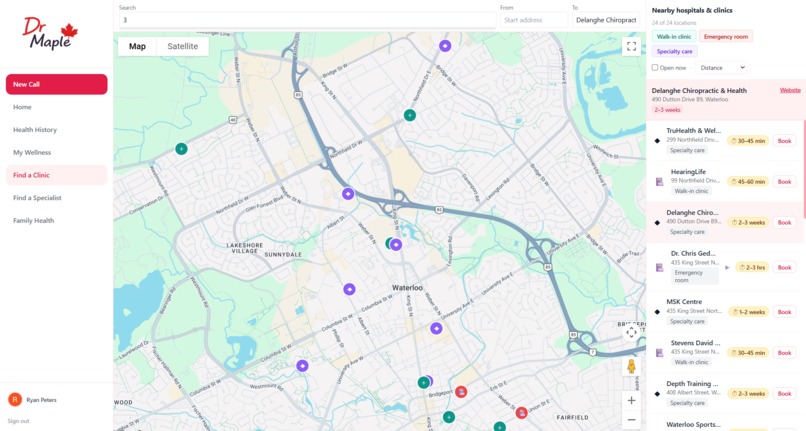This screenshot has width=806, height=431.
Task: Click 490 Dutton Drive address in header card
Action: tap(690, 99)
